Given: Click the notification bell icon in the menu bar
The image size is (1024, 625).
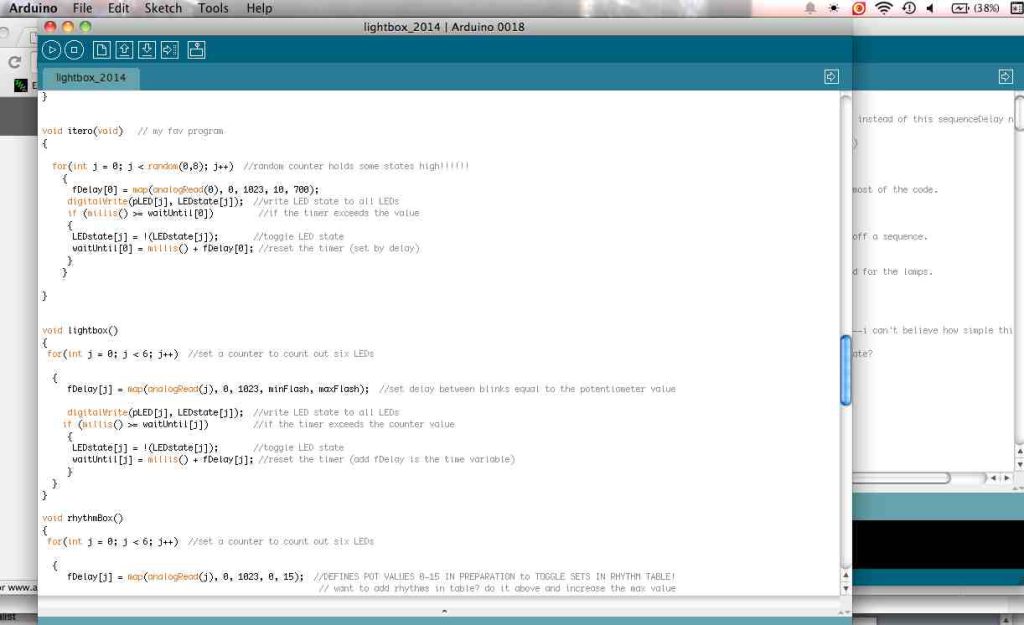Looking at the screenshot, I should click(x=810, y=8).
